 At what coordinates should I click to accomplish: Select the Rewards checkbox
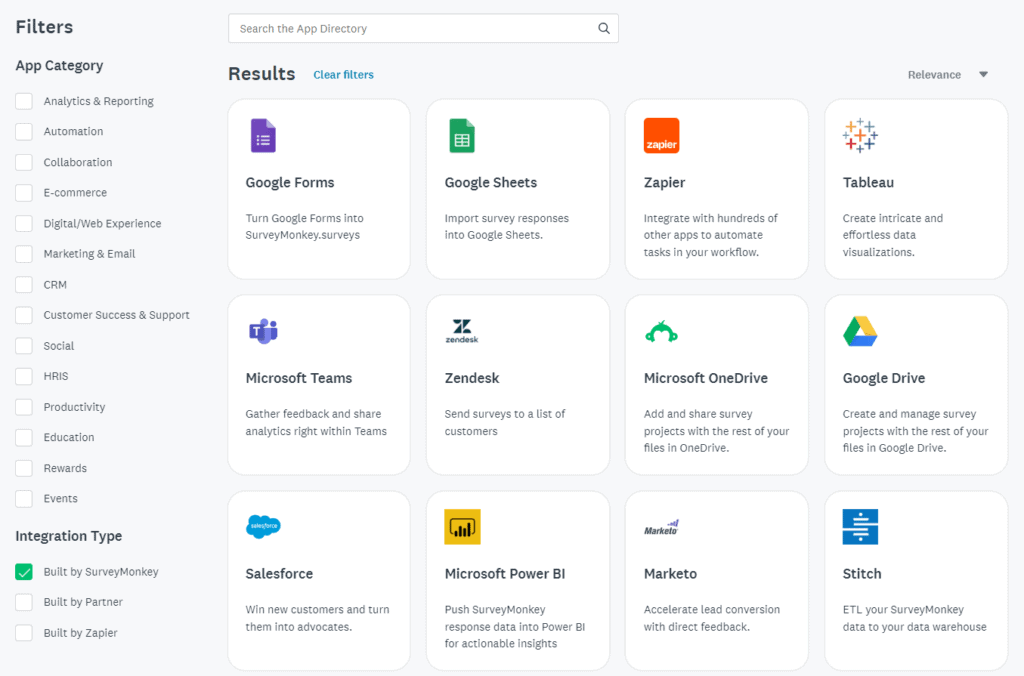pyautogui.click(x=24, y=468)
